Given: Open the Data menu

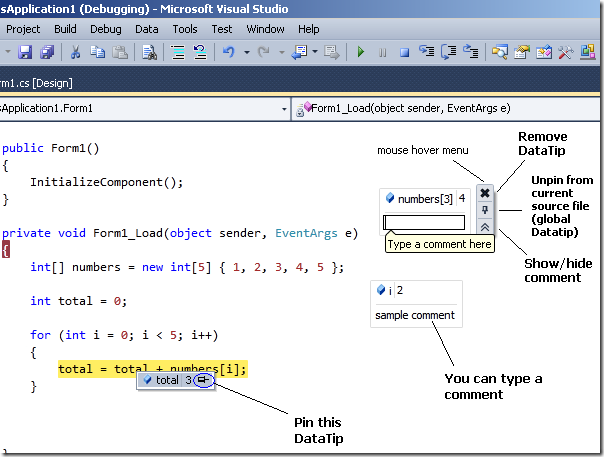Looking at the screenshot, I should pyautogui.click(x=146, y=29).
